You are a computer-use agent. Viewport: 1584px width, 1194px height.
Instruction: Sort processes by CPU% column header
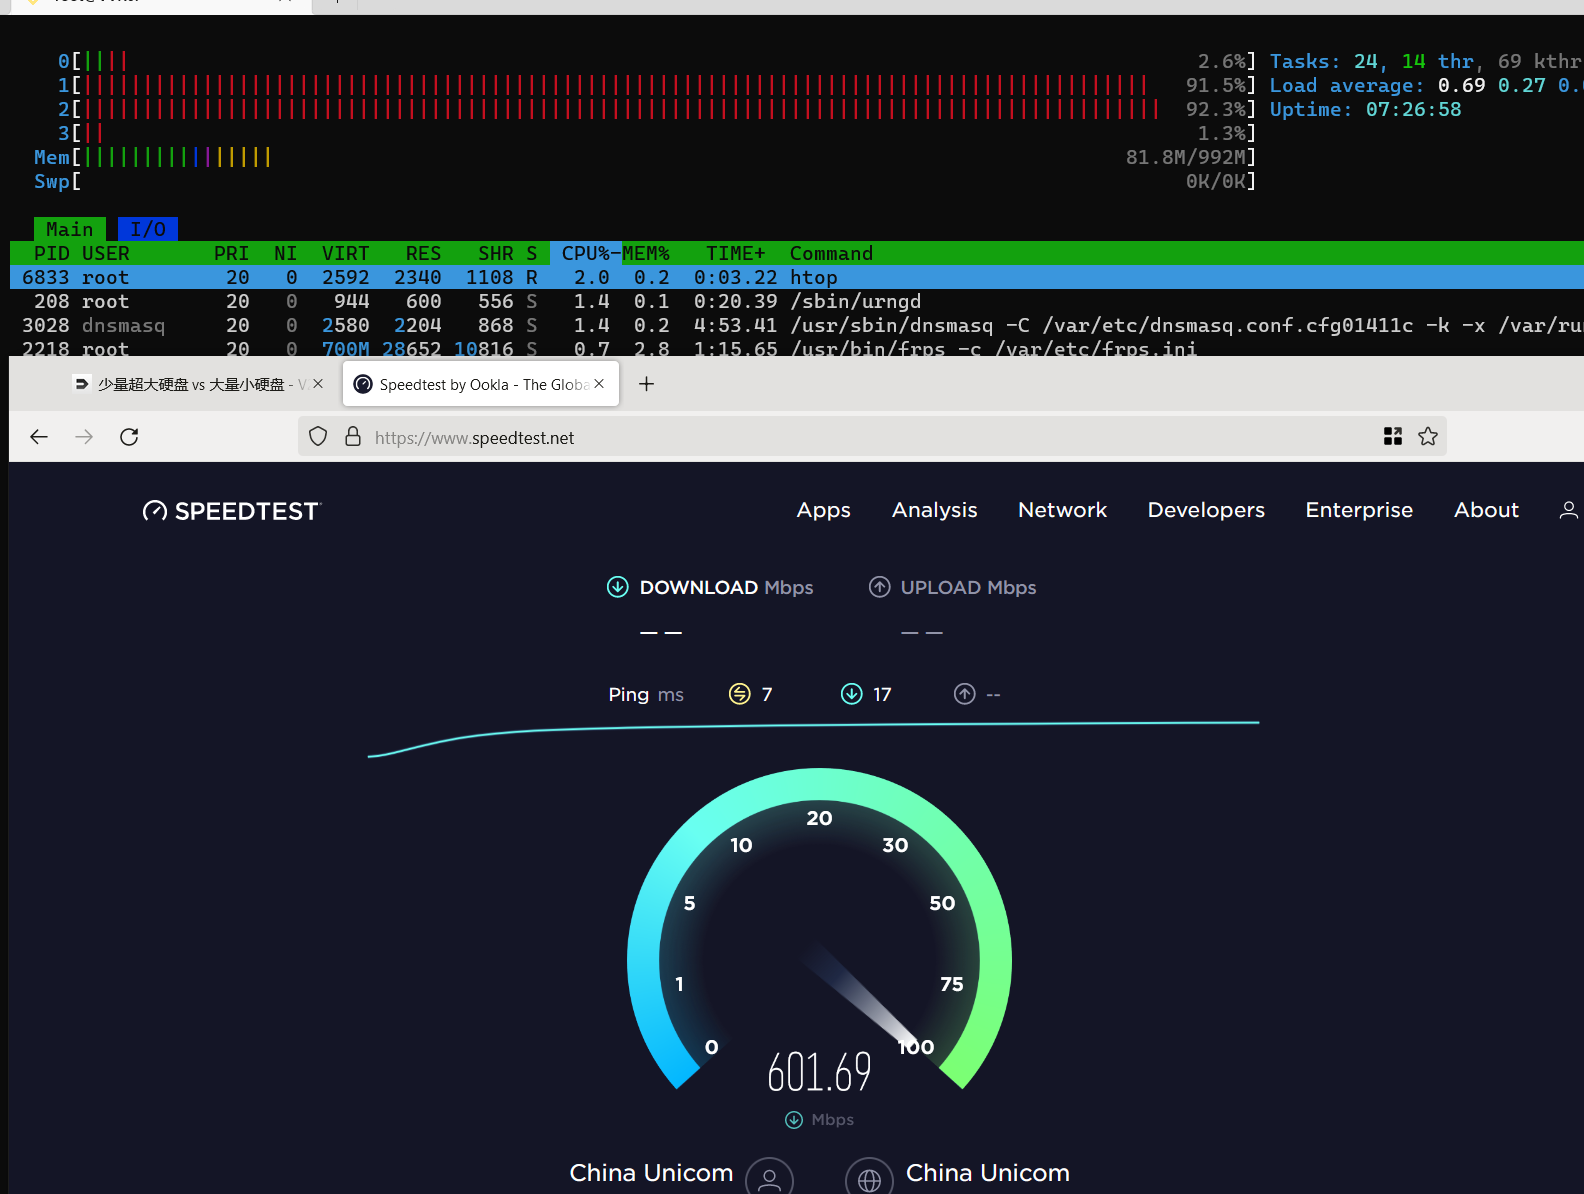[x=585, y=253]
